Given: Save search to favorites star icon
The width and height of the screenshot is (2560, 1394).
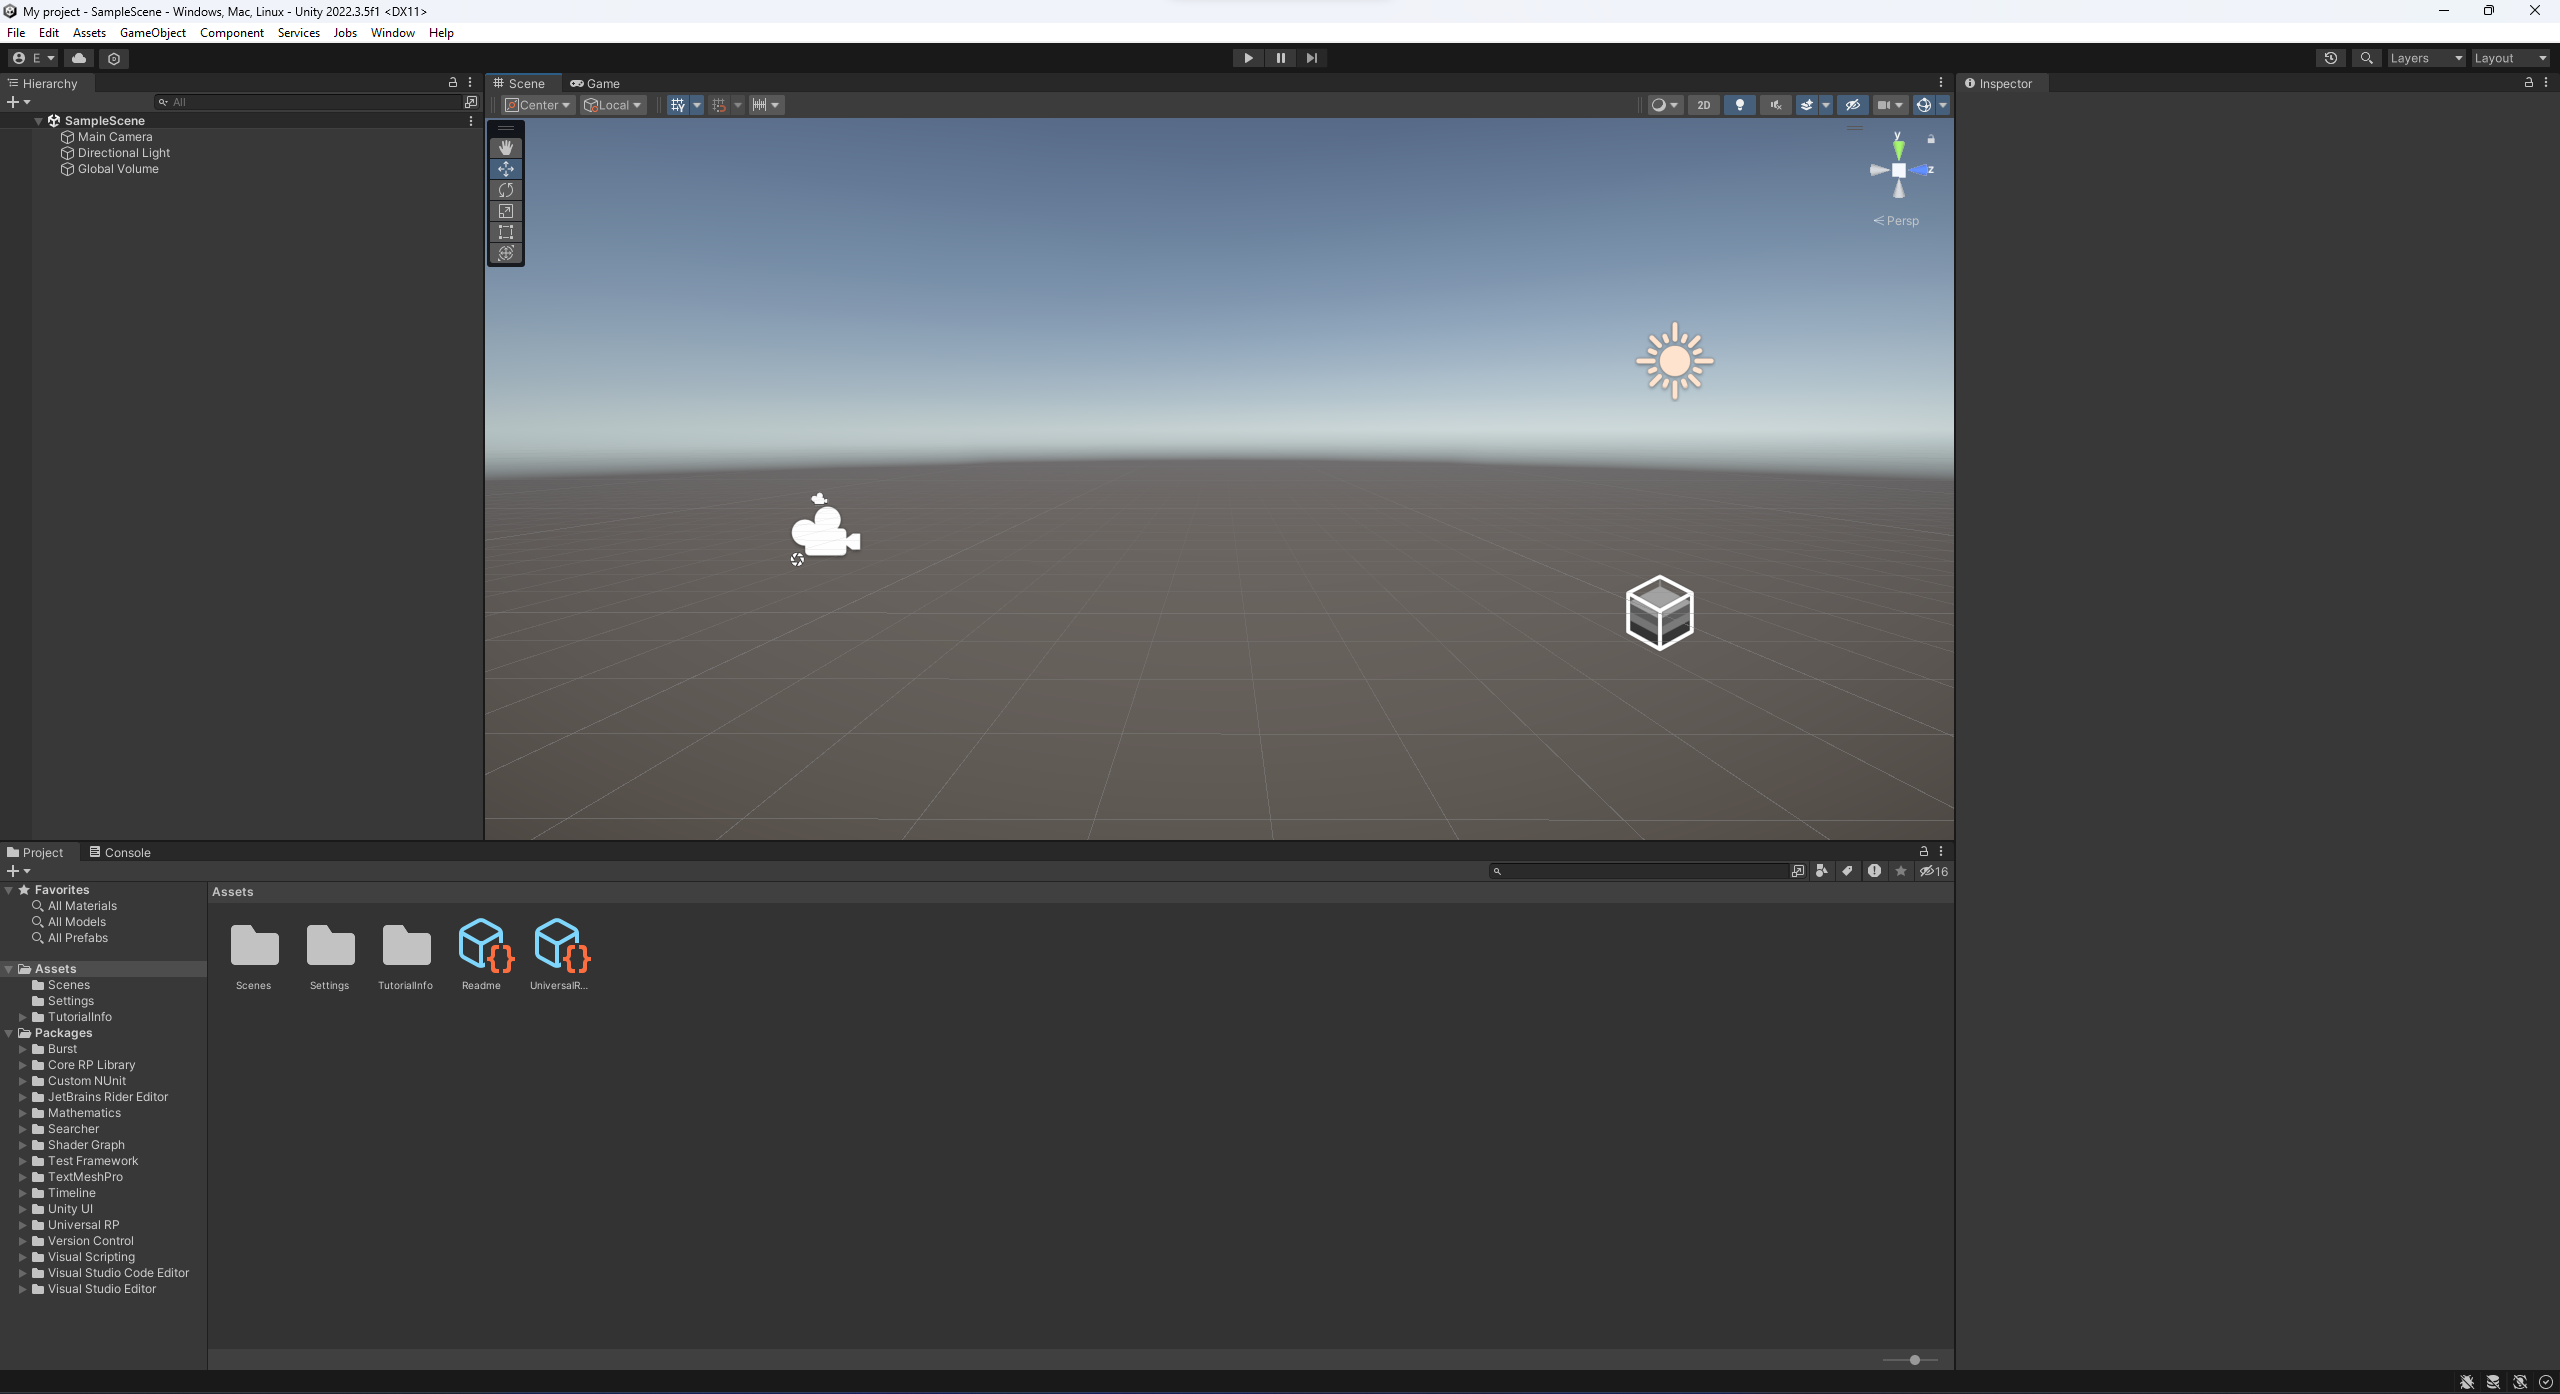Looking at the screenshot, I should pos(1901,871).
